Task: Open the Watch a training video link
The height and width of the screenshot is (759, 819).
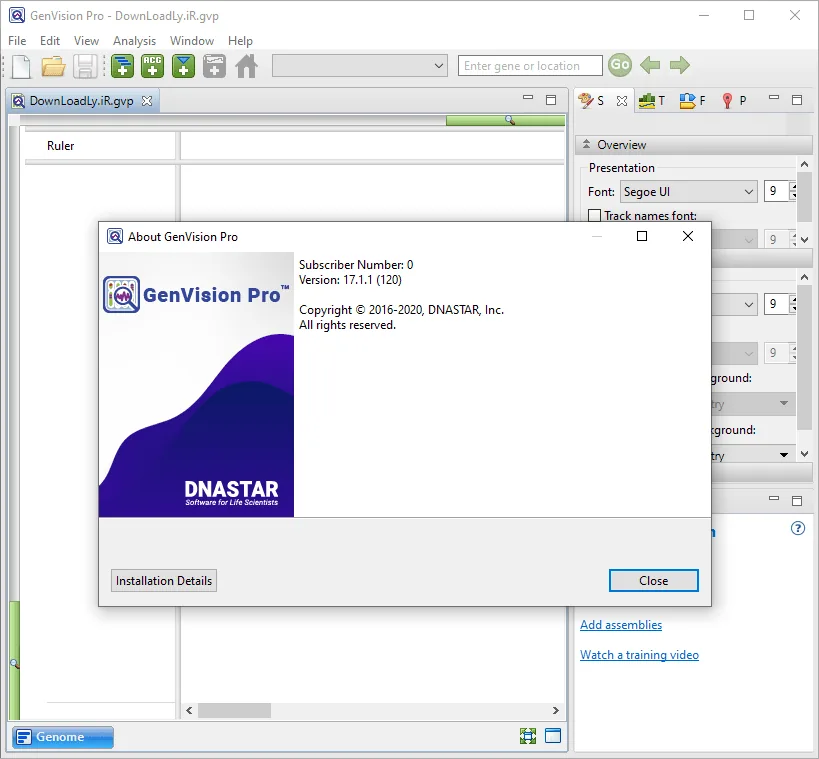Action: coord(639,655)
